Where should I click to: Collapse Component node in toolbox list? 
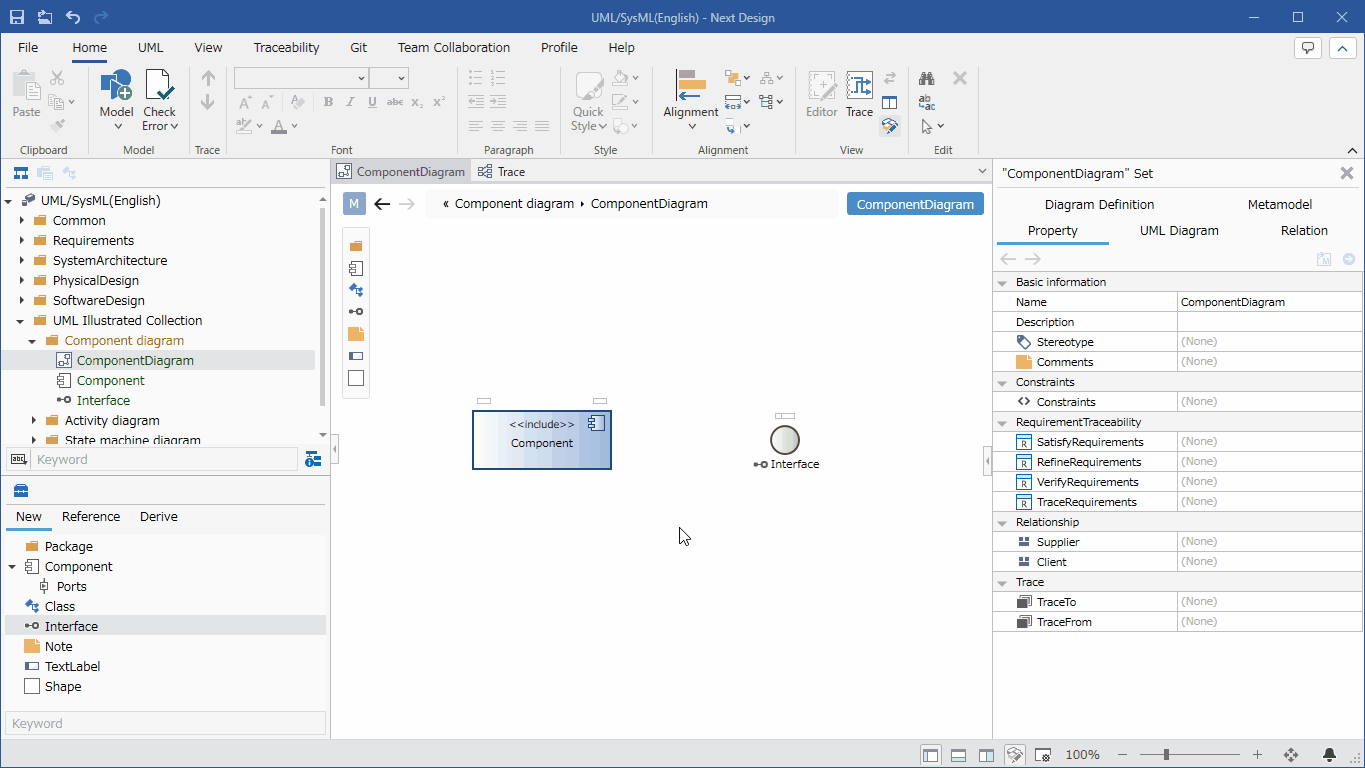pos(12,567)
